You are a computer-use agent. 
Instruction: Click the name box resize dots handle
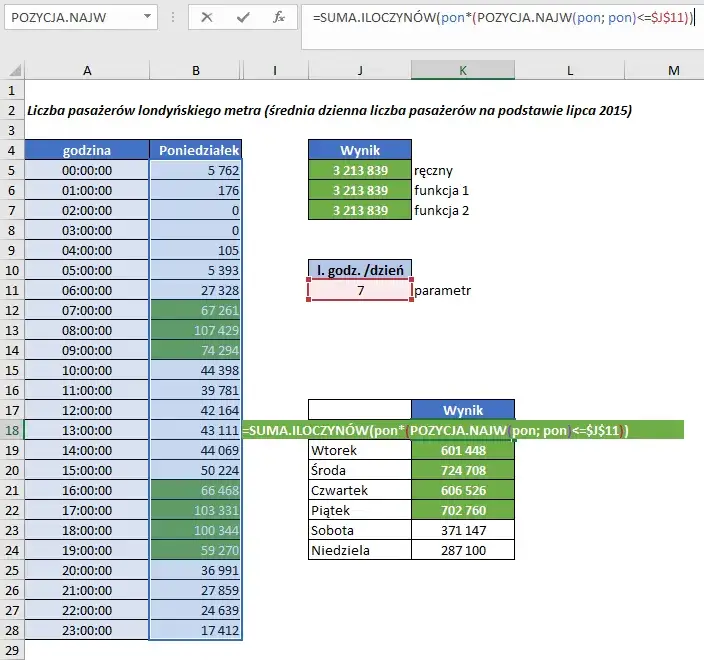(x=173, y=17)
